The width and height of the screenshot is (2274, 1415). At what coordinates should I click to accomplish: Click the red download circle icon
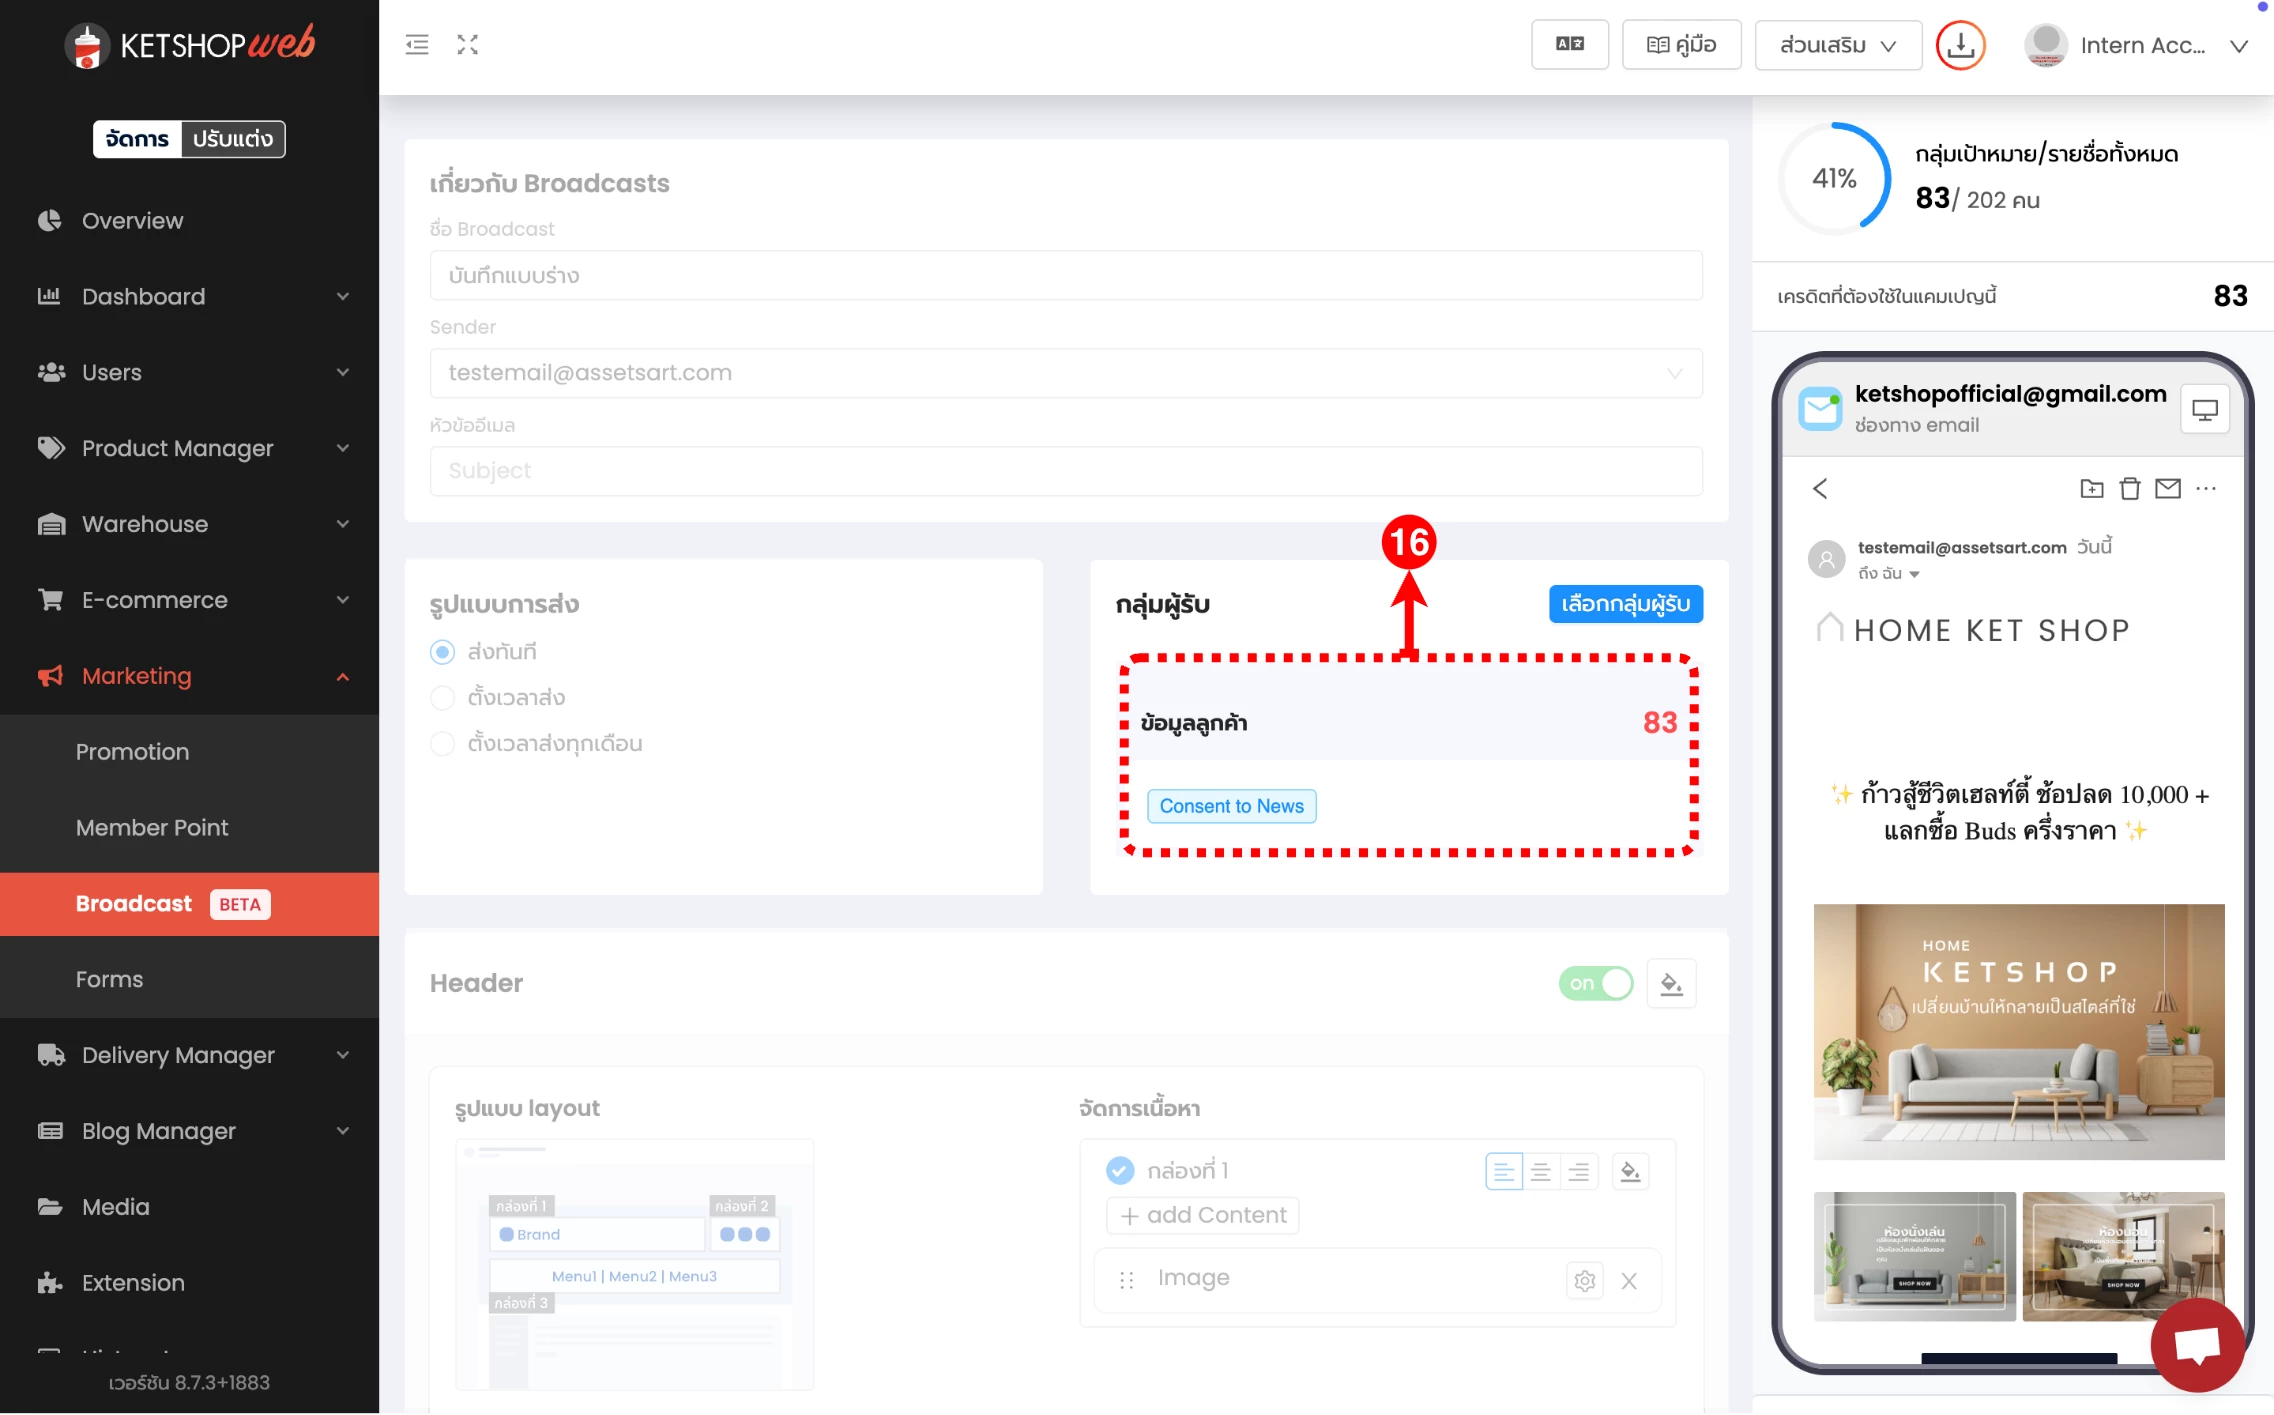point(1960,45)
